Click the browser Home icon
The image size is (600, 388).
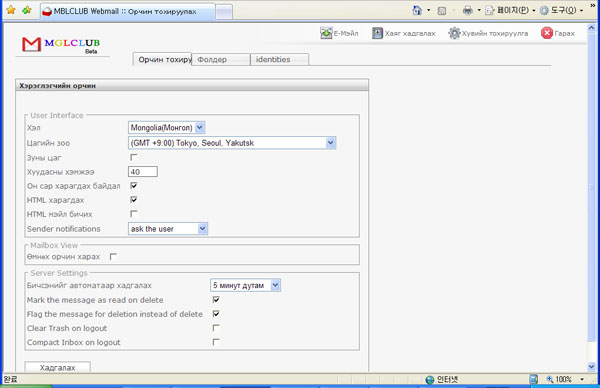point(417,10)
